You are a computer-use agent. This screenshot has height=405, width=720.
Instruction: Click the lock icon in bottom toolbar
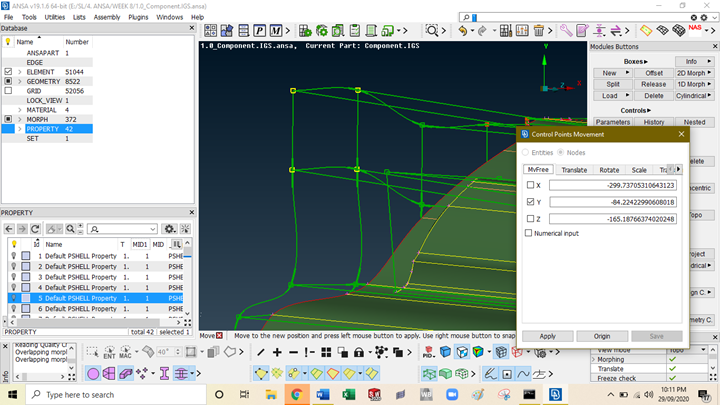(359, 352)
